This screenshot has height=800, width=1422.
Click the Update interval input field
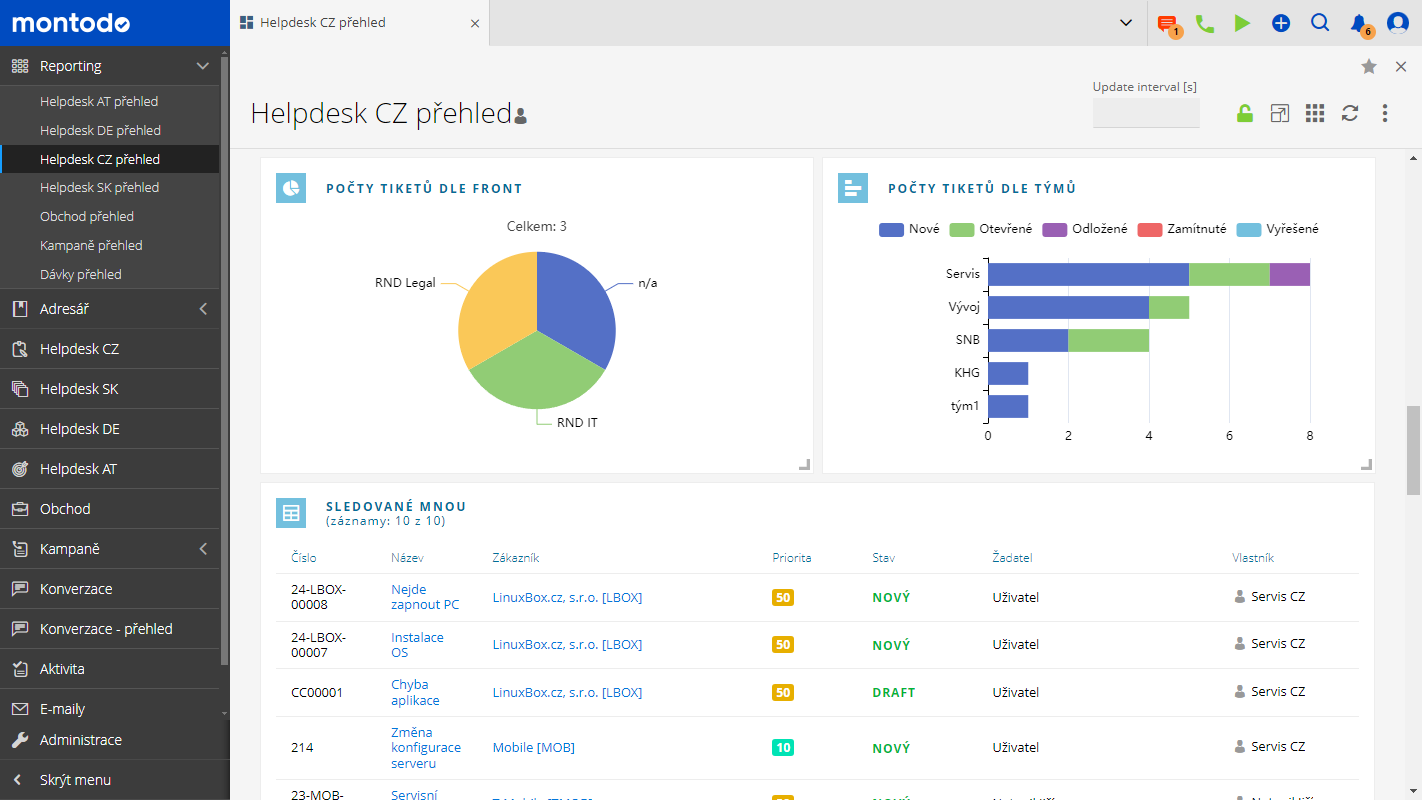click(x=1146, y=113)
